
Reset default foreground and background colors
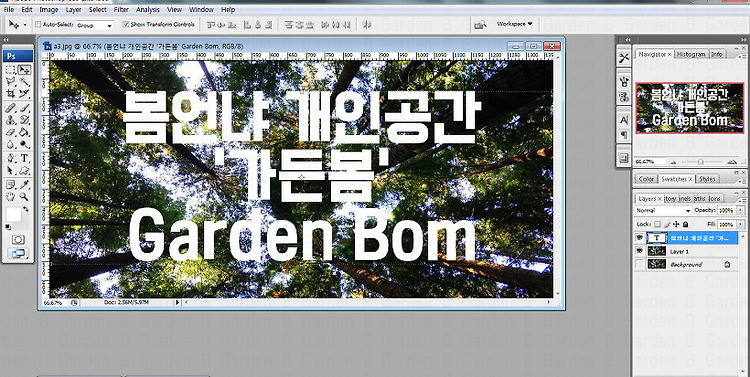click(8, 226)
